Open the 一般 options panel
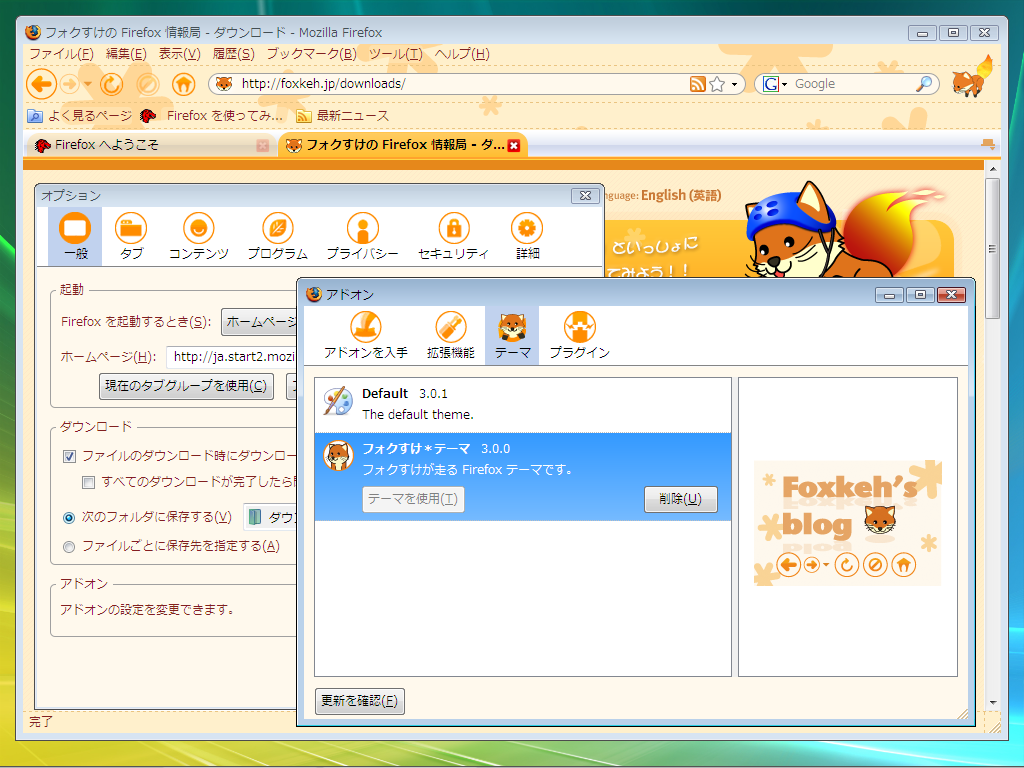1024x768 pixels. coord(75,236)
